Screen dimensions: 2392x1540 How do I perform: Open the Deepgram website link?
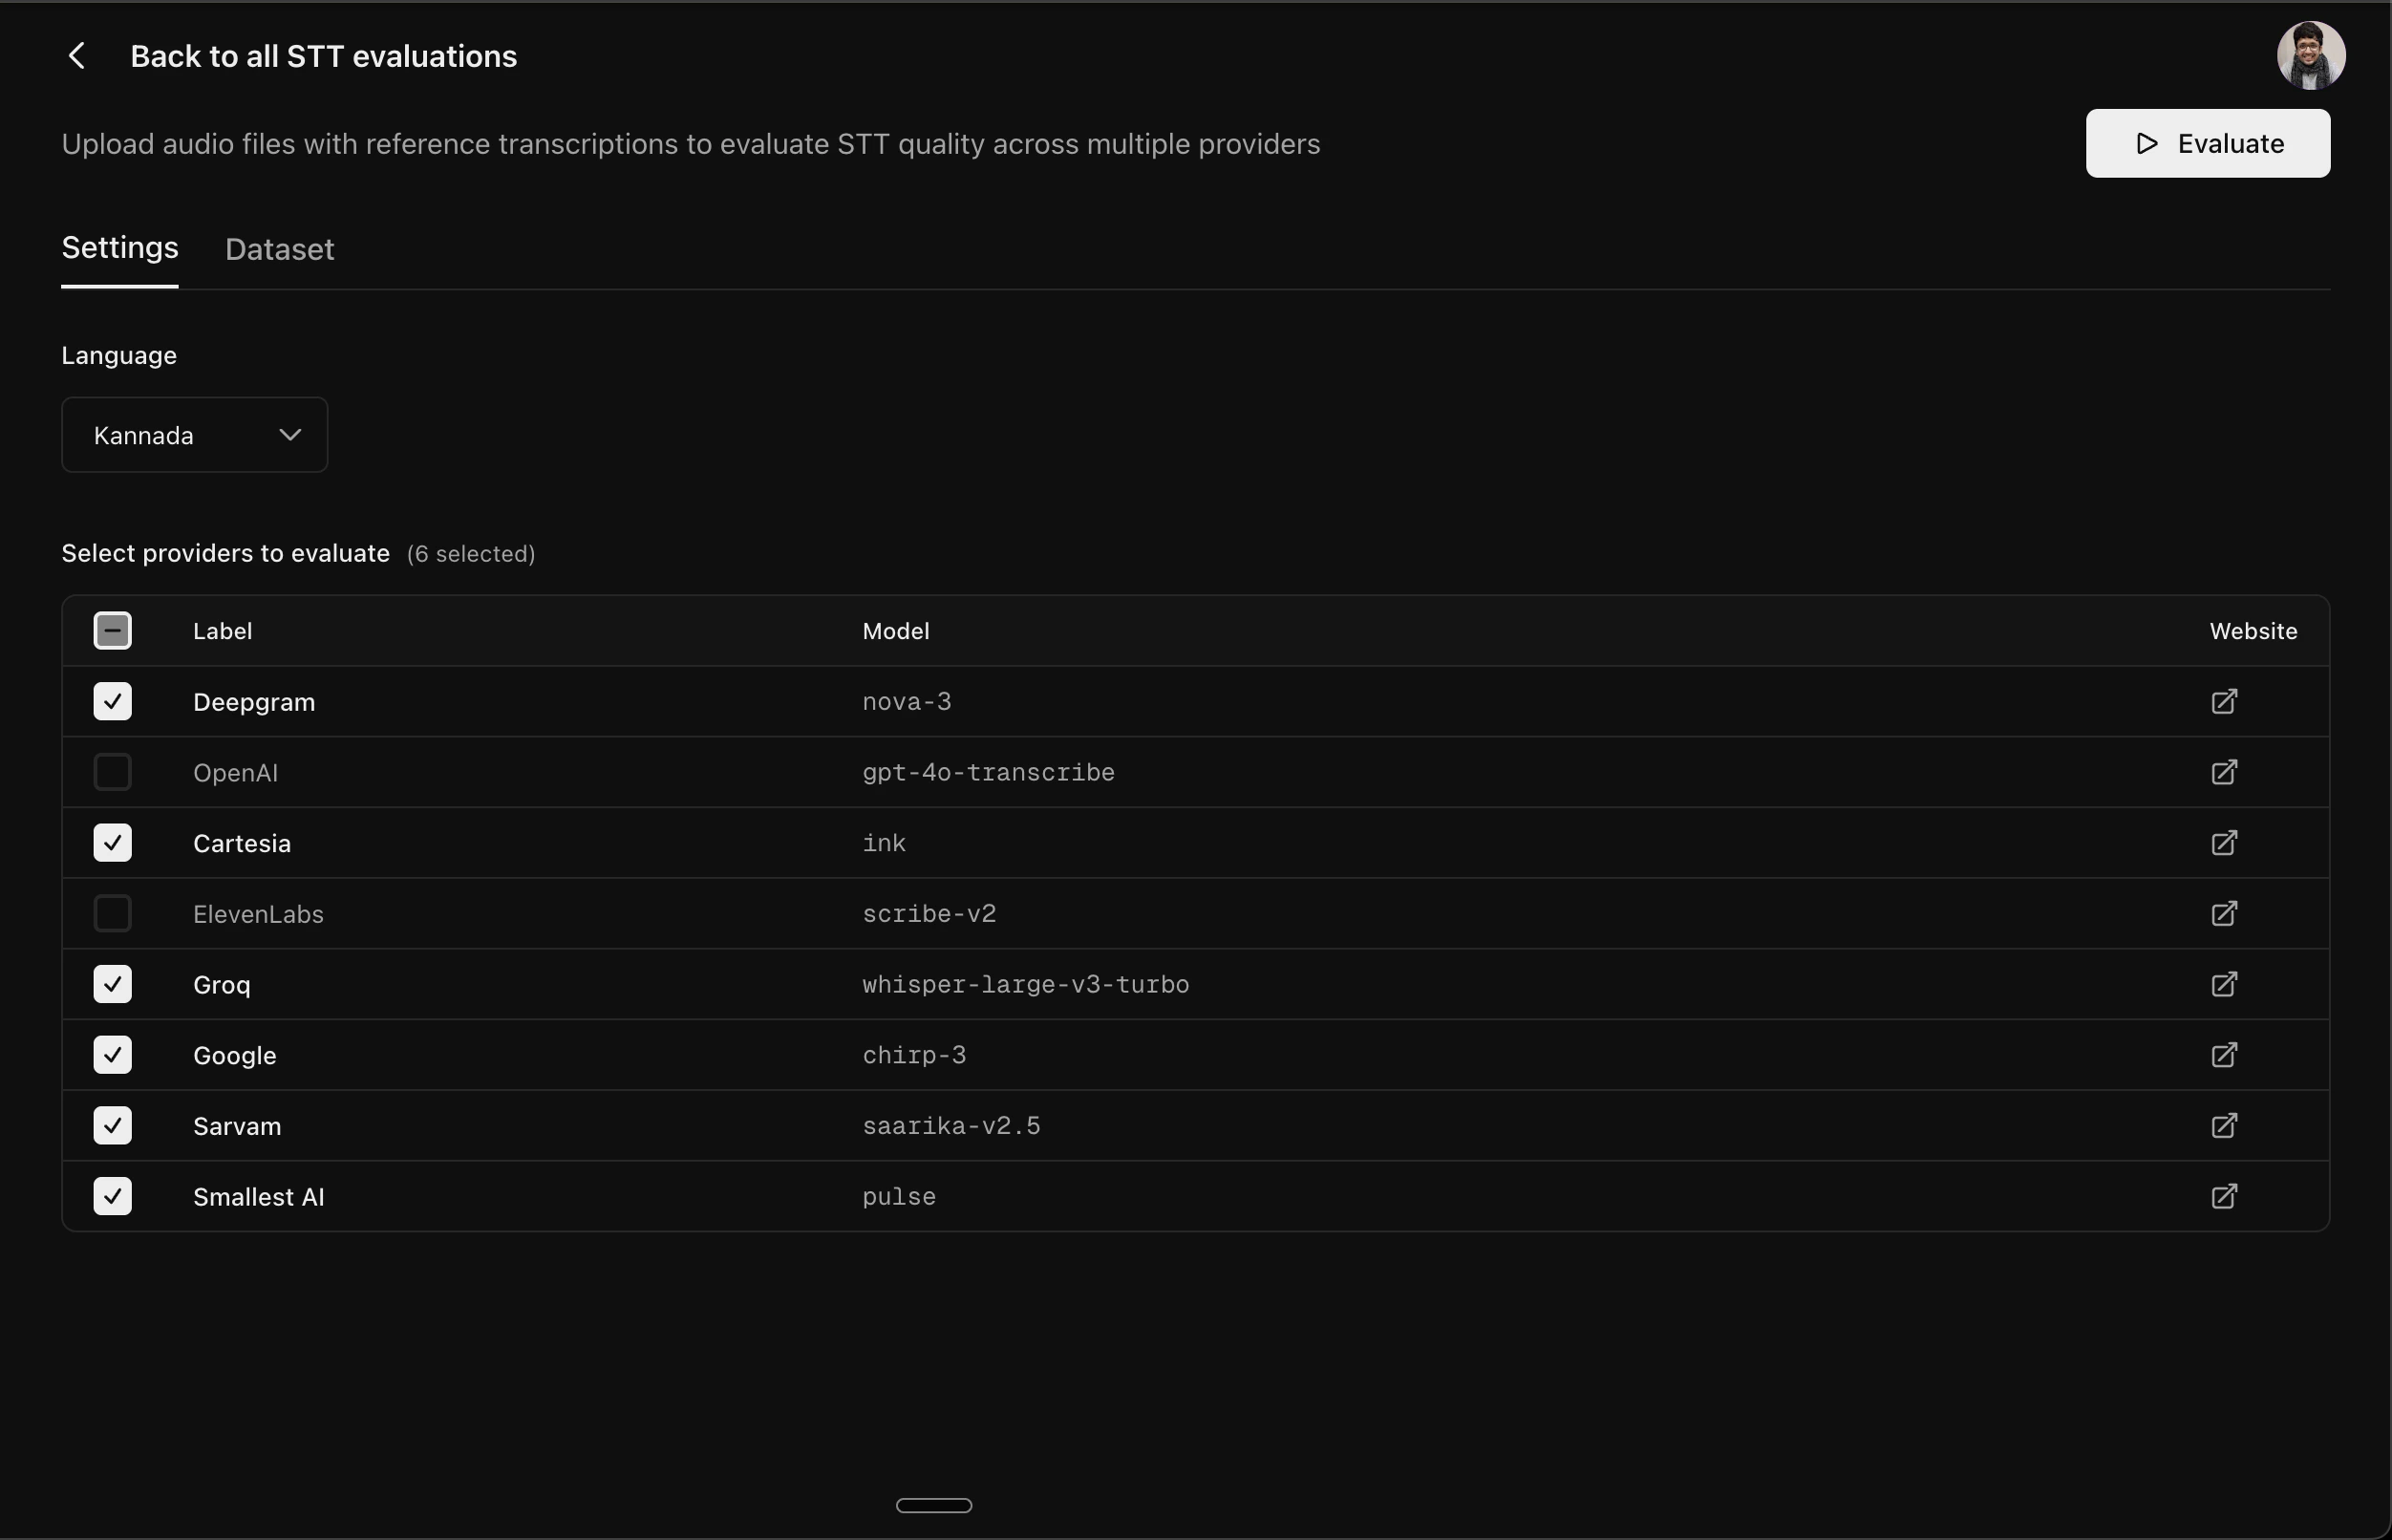click(x=2223, y=701)
